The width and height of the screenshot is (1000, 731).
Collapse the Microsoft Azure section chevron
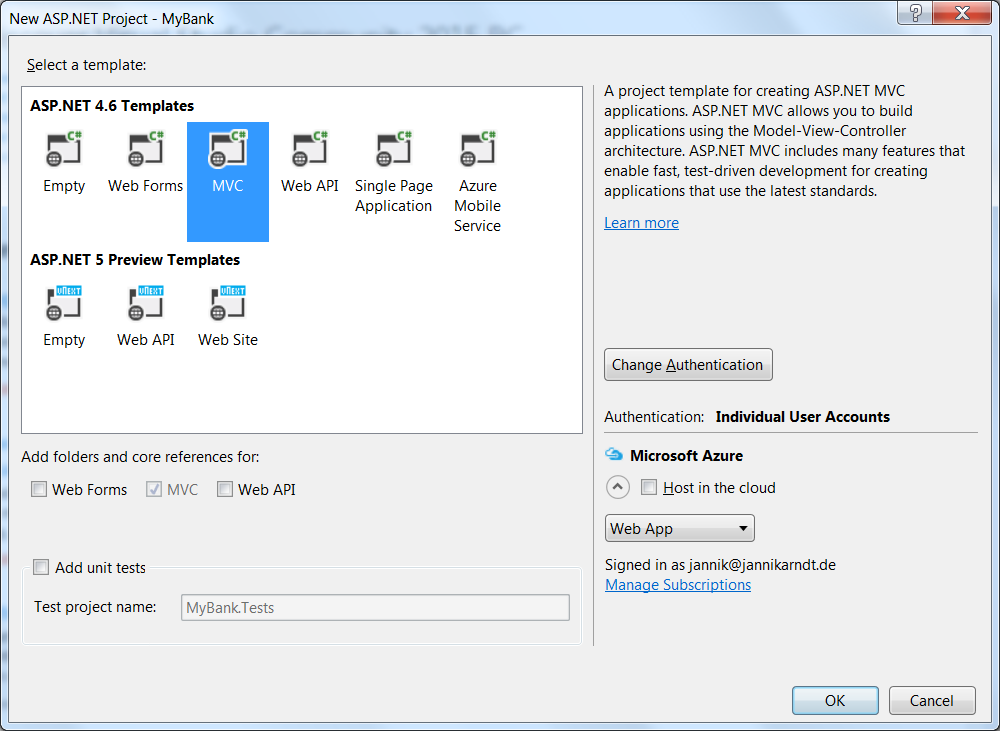(617, 487)
